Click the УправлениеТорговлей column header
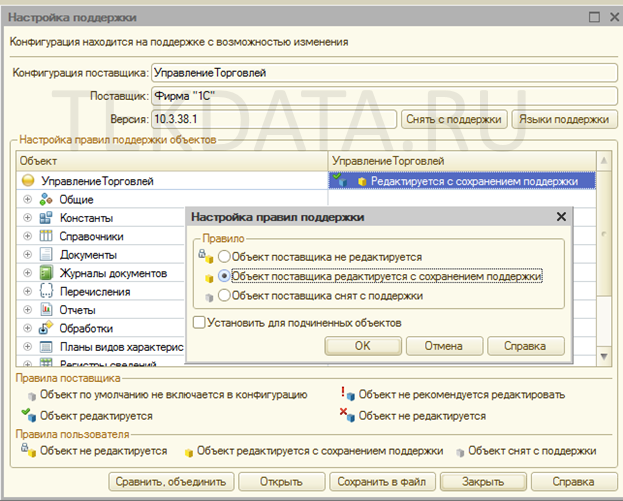The height and width of the screenshot is (501, 623). coord(462,161)
